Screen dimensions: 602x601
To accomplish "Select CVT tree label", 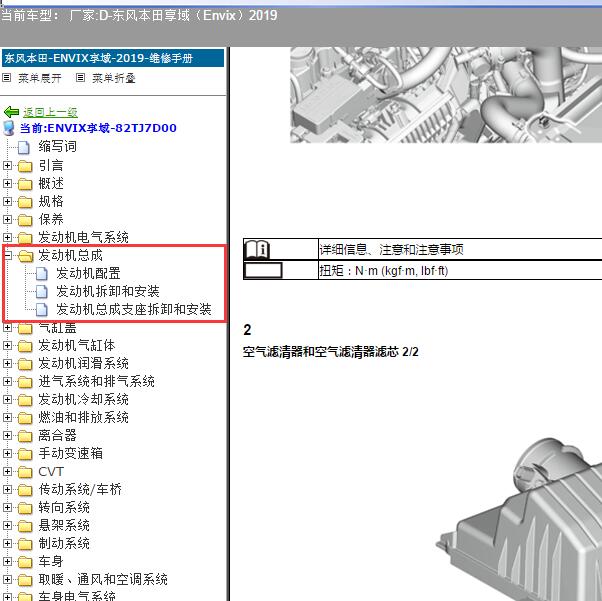I will pos(51,472).
